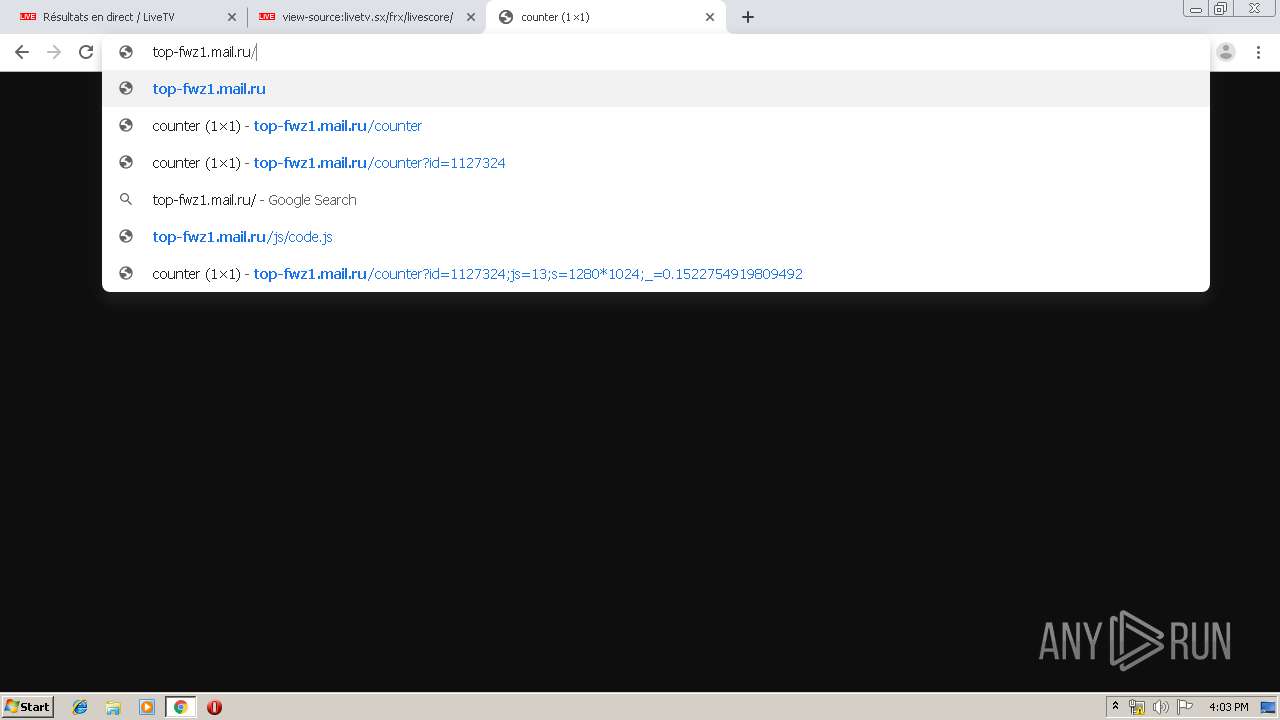Click the network status tray icon
1280x720 pixels.
(x=1137, y=707)
